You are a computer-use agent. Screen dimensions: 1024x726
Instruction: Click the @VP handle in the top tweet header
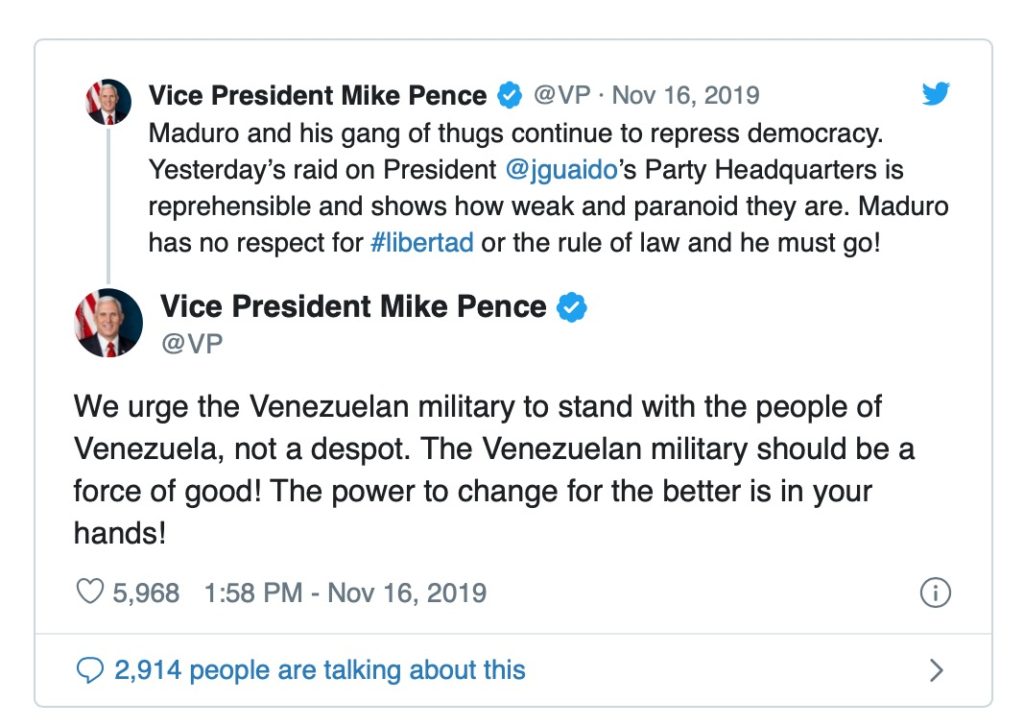(562, 96)
